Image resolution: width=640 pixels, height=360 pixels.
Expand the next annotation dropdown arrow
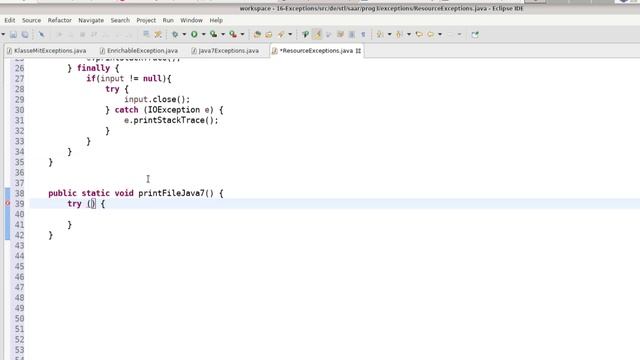click(x=389, y=35)
